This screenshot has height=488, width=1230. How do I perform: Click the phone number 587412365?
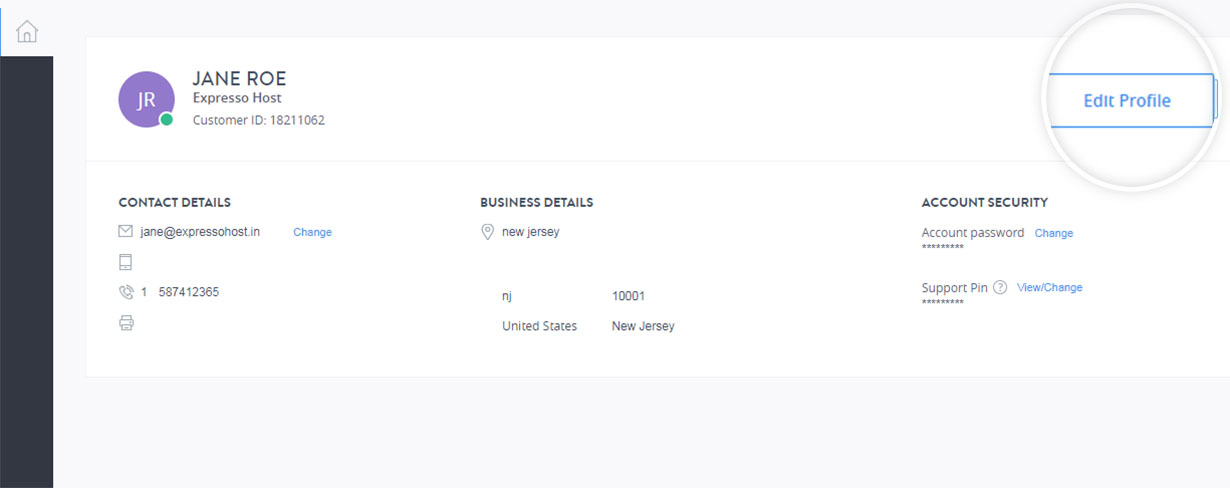[189, 292]
